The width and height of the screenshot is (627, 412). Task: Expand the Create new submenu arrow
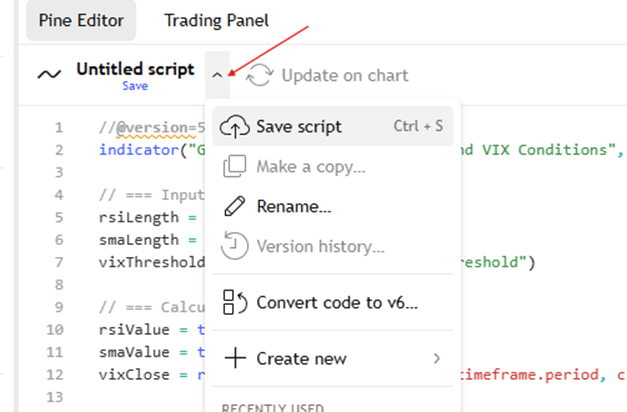click(436, 358)
